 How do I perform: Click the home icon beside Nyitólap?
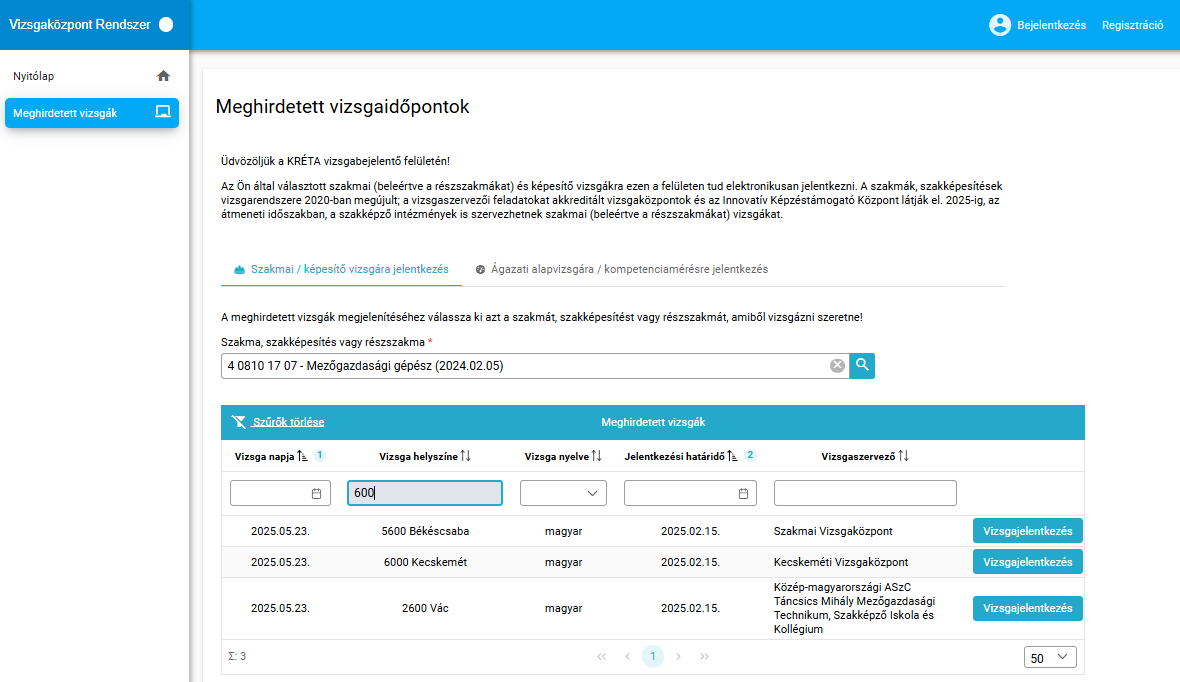click(x=163, y=76)
